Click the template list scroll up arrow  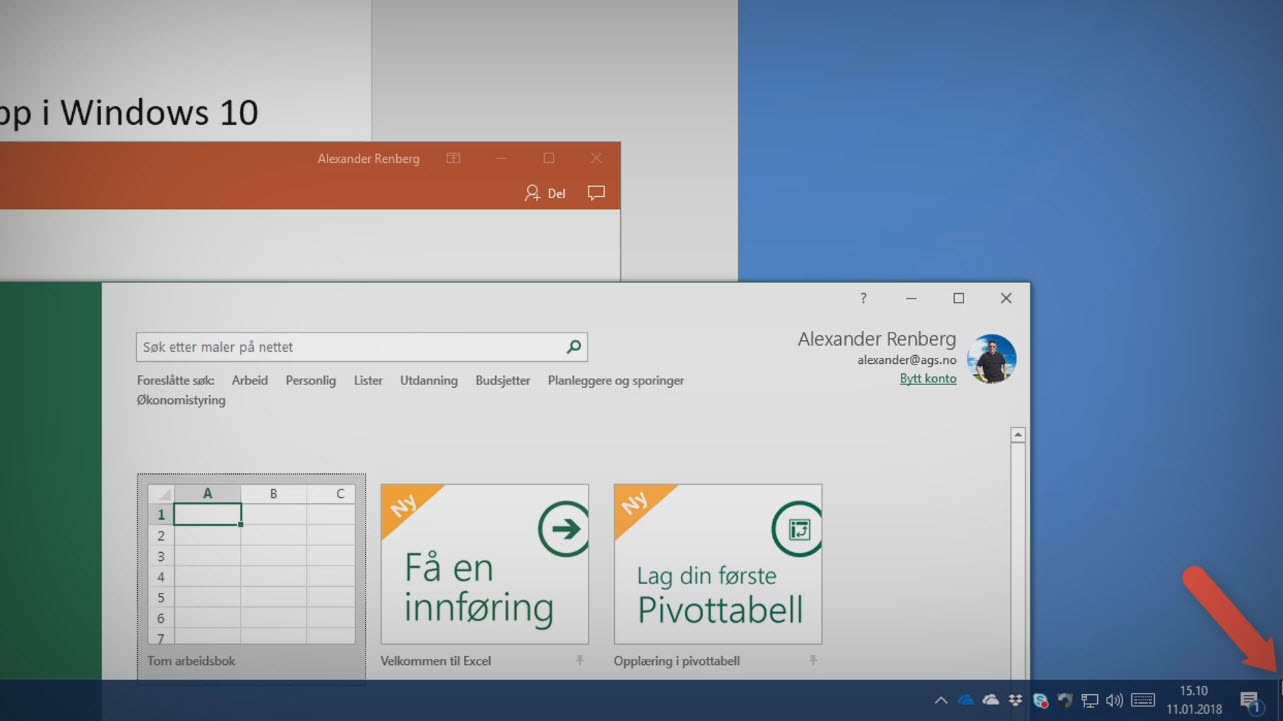tap(1017, 435)
